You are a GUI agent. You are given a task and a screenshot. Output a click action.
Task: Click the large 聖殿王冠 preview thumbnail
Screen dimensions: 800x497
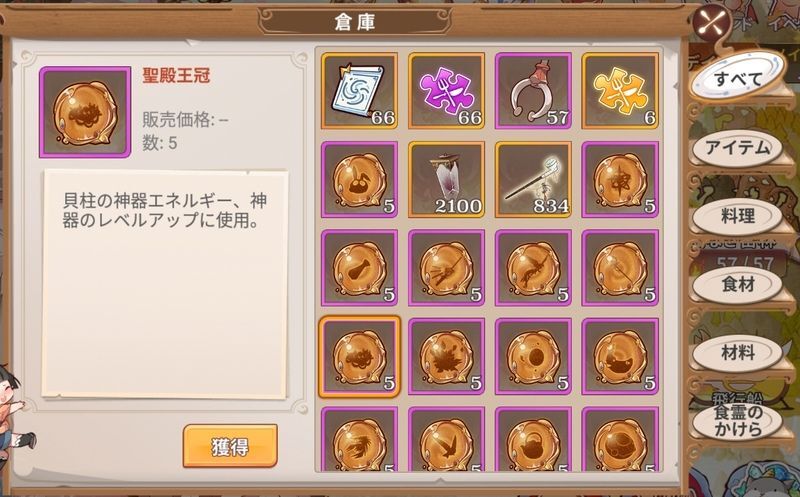pyautogui.click(x=85, y=112)
